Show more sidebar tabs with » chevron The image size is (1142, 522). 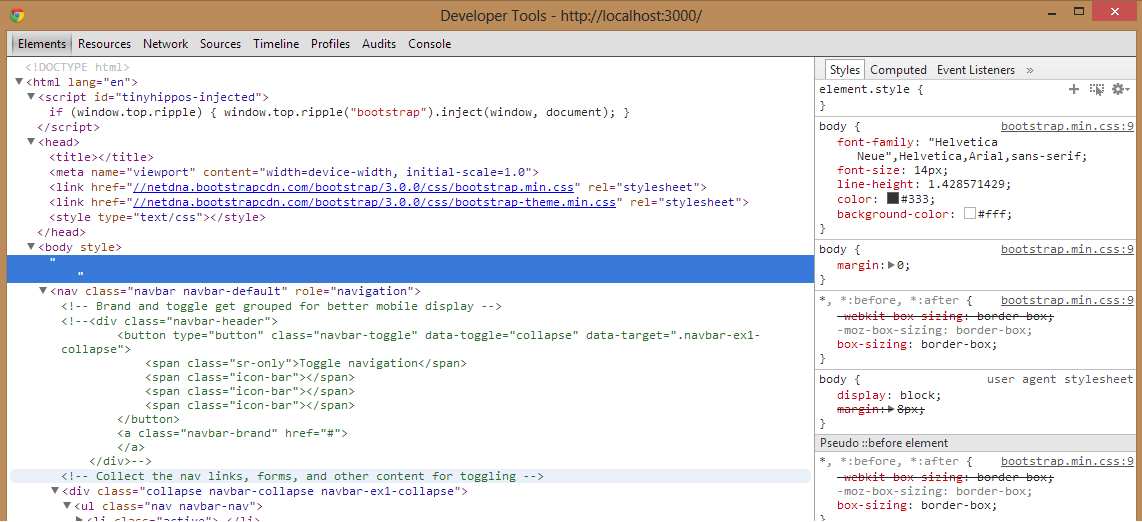(1030, 70)
